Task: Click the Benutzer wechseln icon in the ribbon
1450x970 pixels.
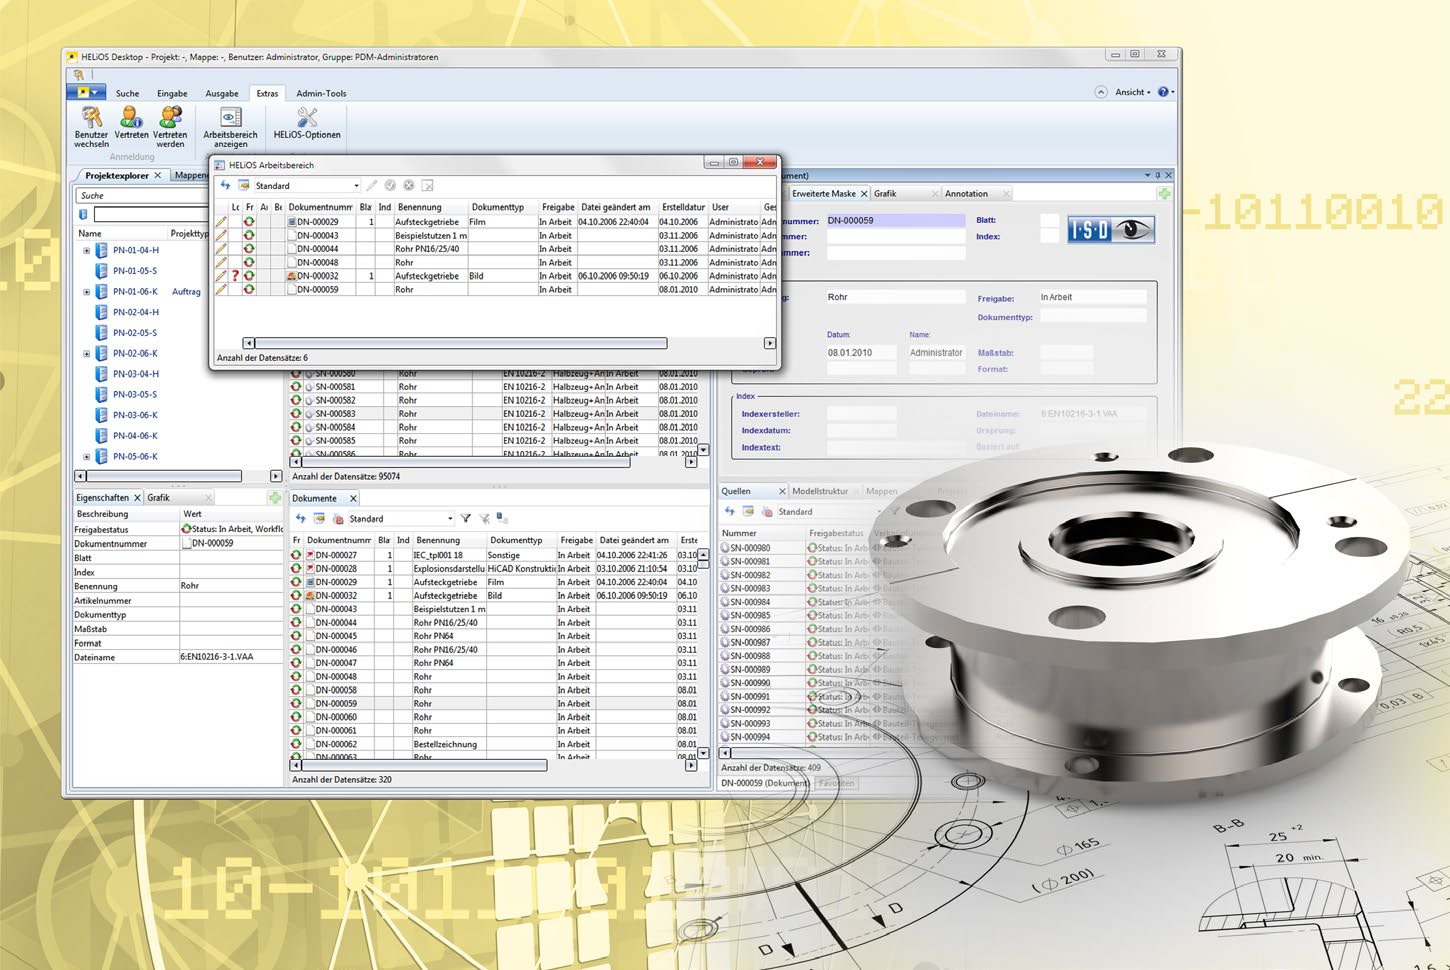Action: pos(91,117)
